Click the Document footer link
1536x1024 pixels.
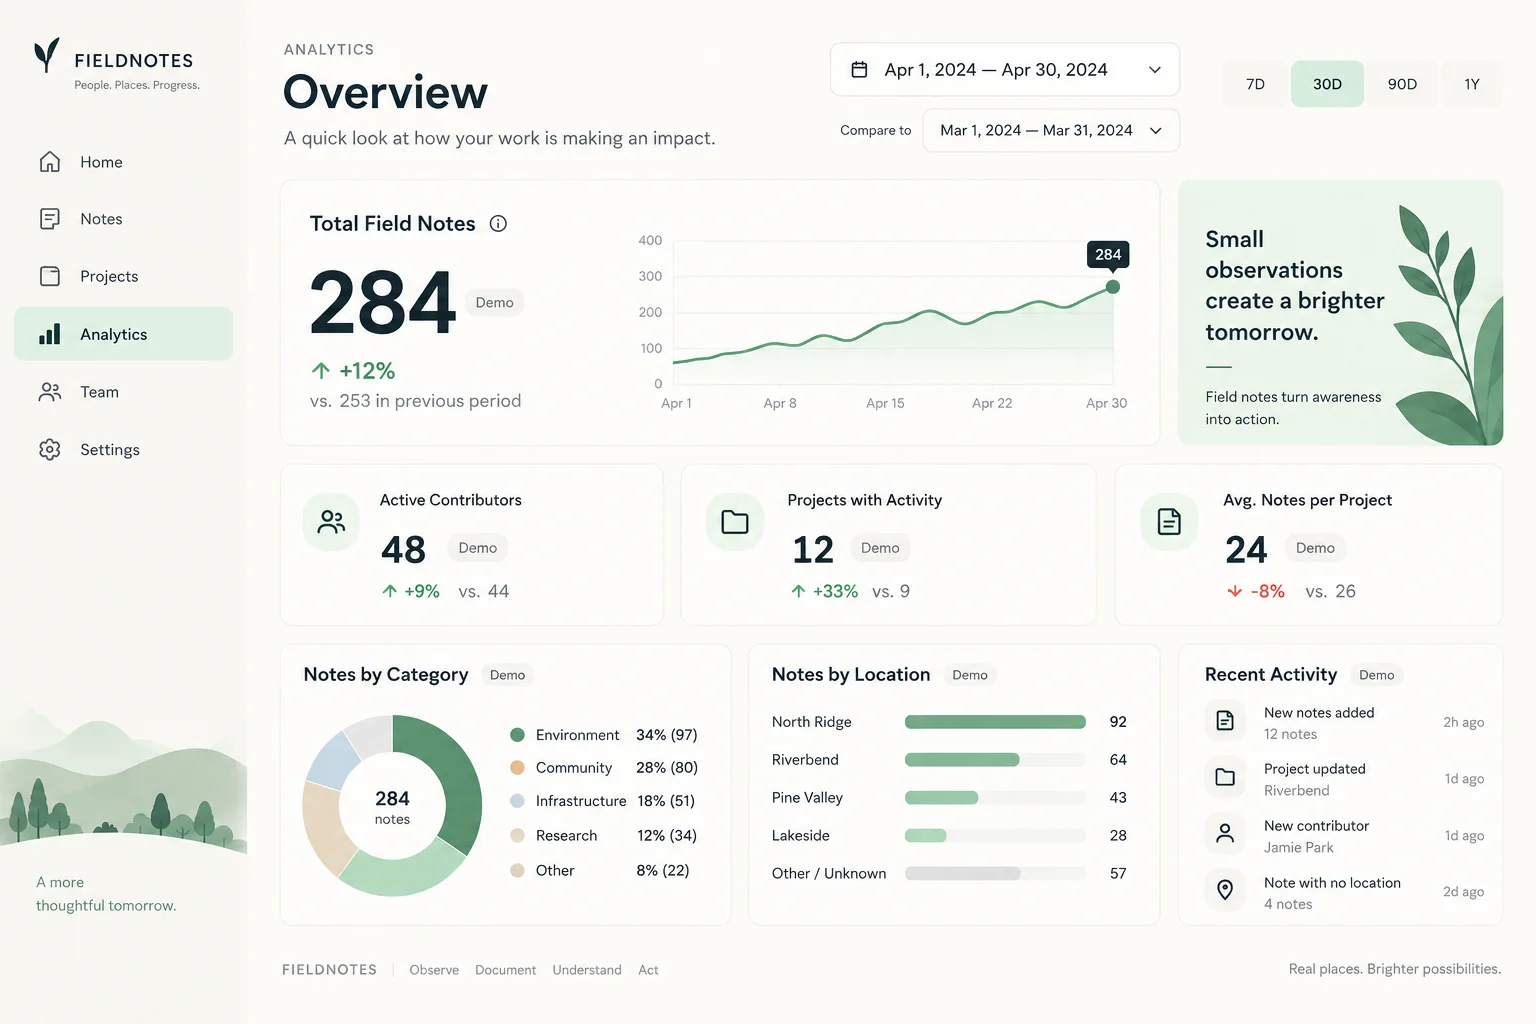(x=505, y=970)
